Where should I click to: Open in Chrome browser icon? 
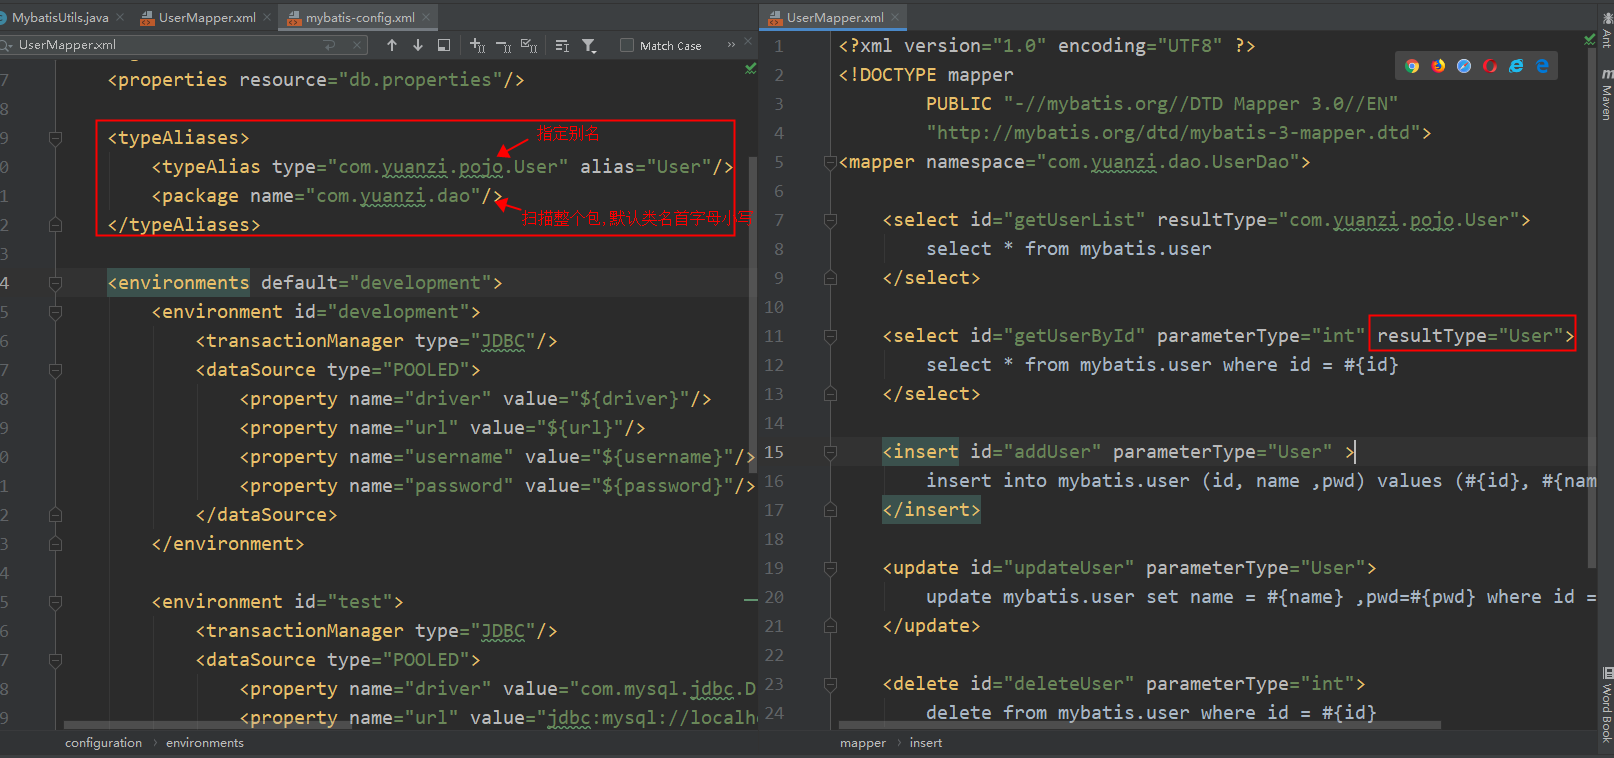click(1412, 66)
